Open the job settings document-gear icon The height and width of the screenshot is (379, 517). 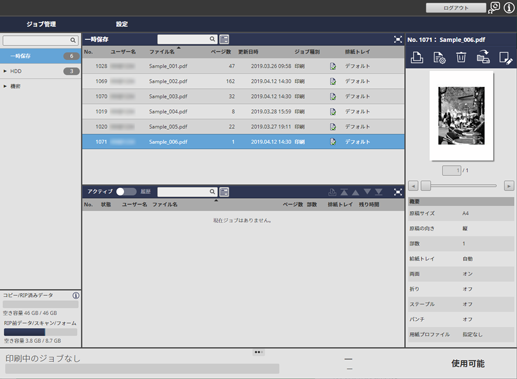pyautogui.click(x=439, y=58)
